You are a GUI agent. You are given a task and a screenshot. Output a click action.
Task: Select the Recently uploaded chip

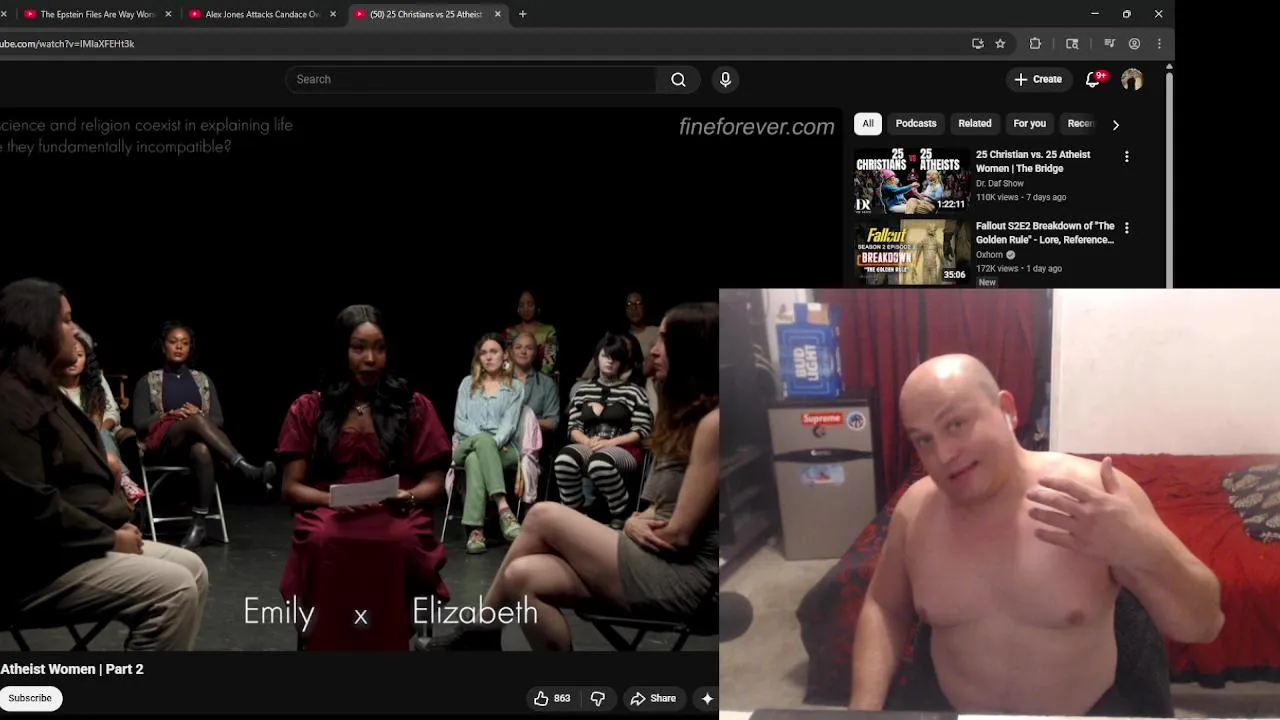point(1080,124)
